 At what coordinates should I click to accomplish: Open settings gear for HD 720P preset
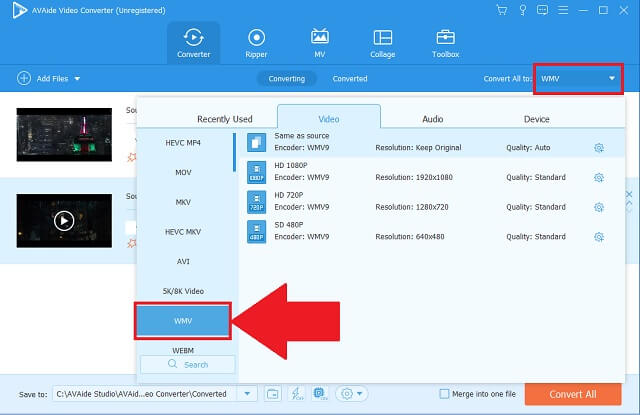point(599,207)
